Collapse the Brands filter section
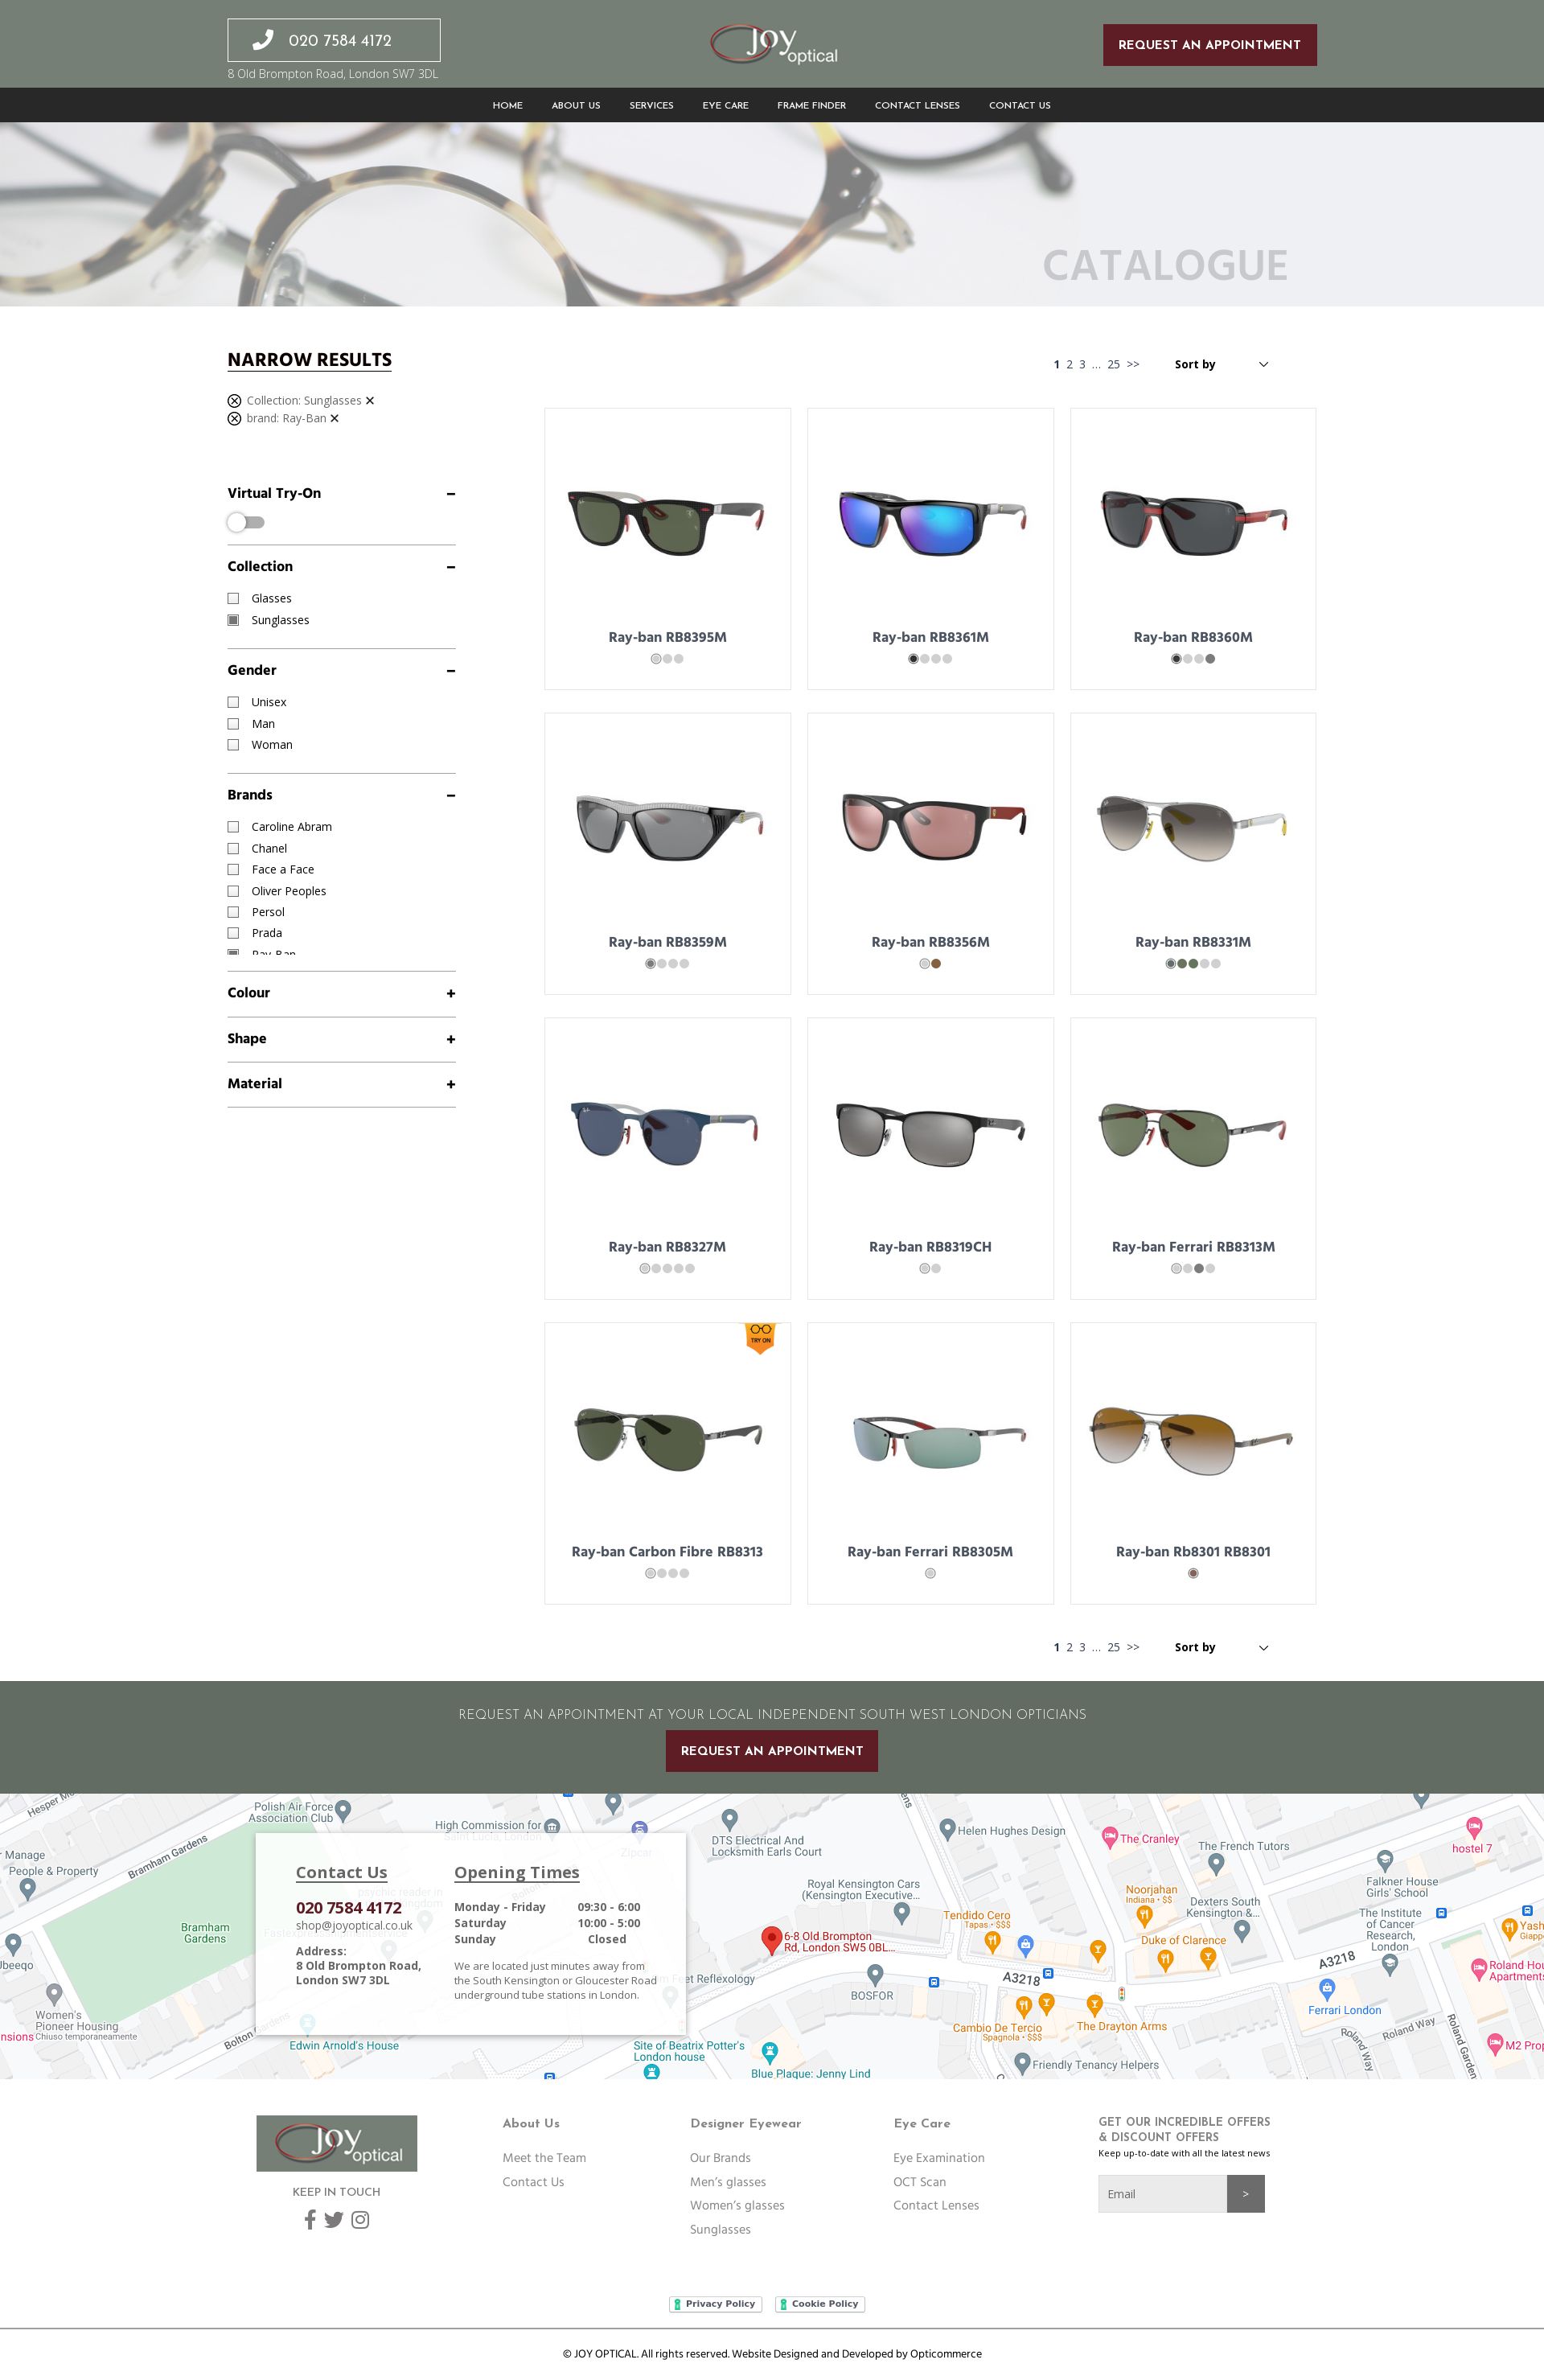 pyautogui.click(x=451, y=796)
